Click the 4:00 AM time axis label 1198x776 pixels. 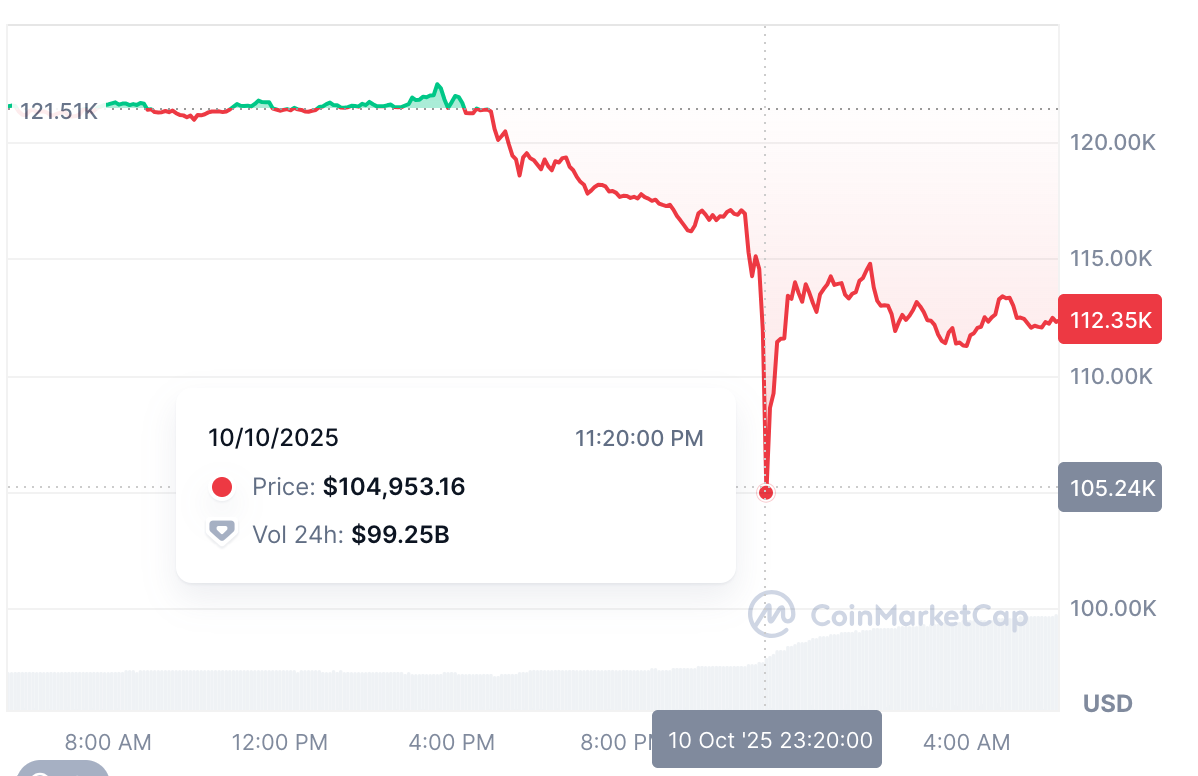[966, 742]
